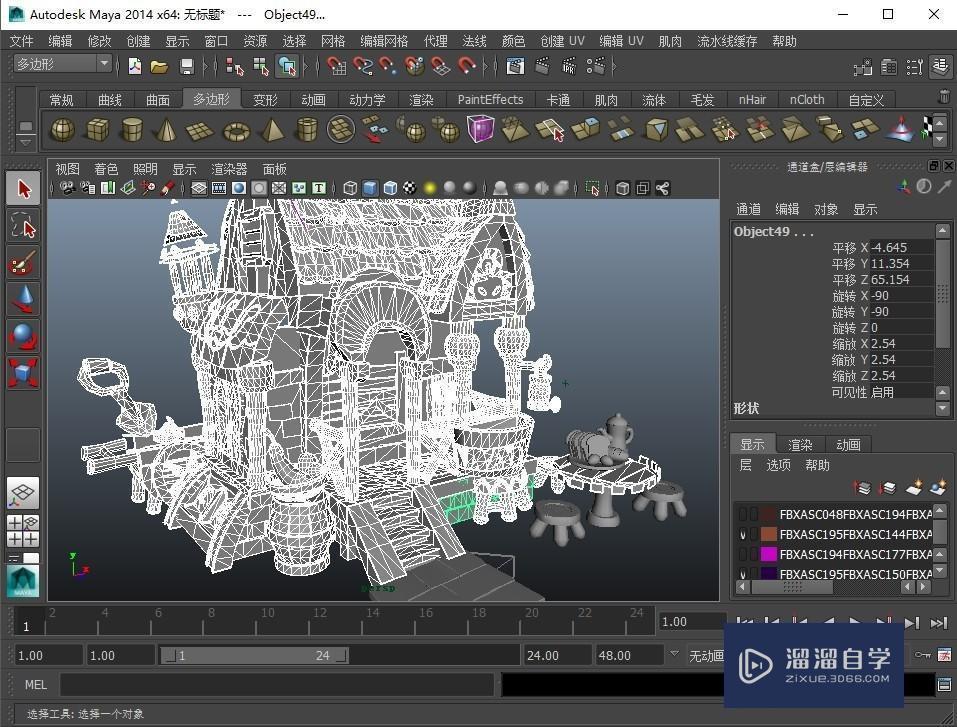Create a polygon torus from shelf
The height and width of the screenshot is (727, 957).
click(237, 129)
